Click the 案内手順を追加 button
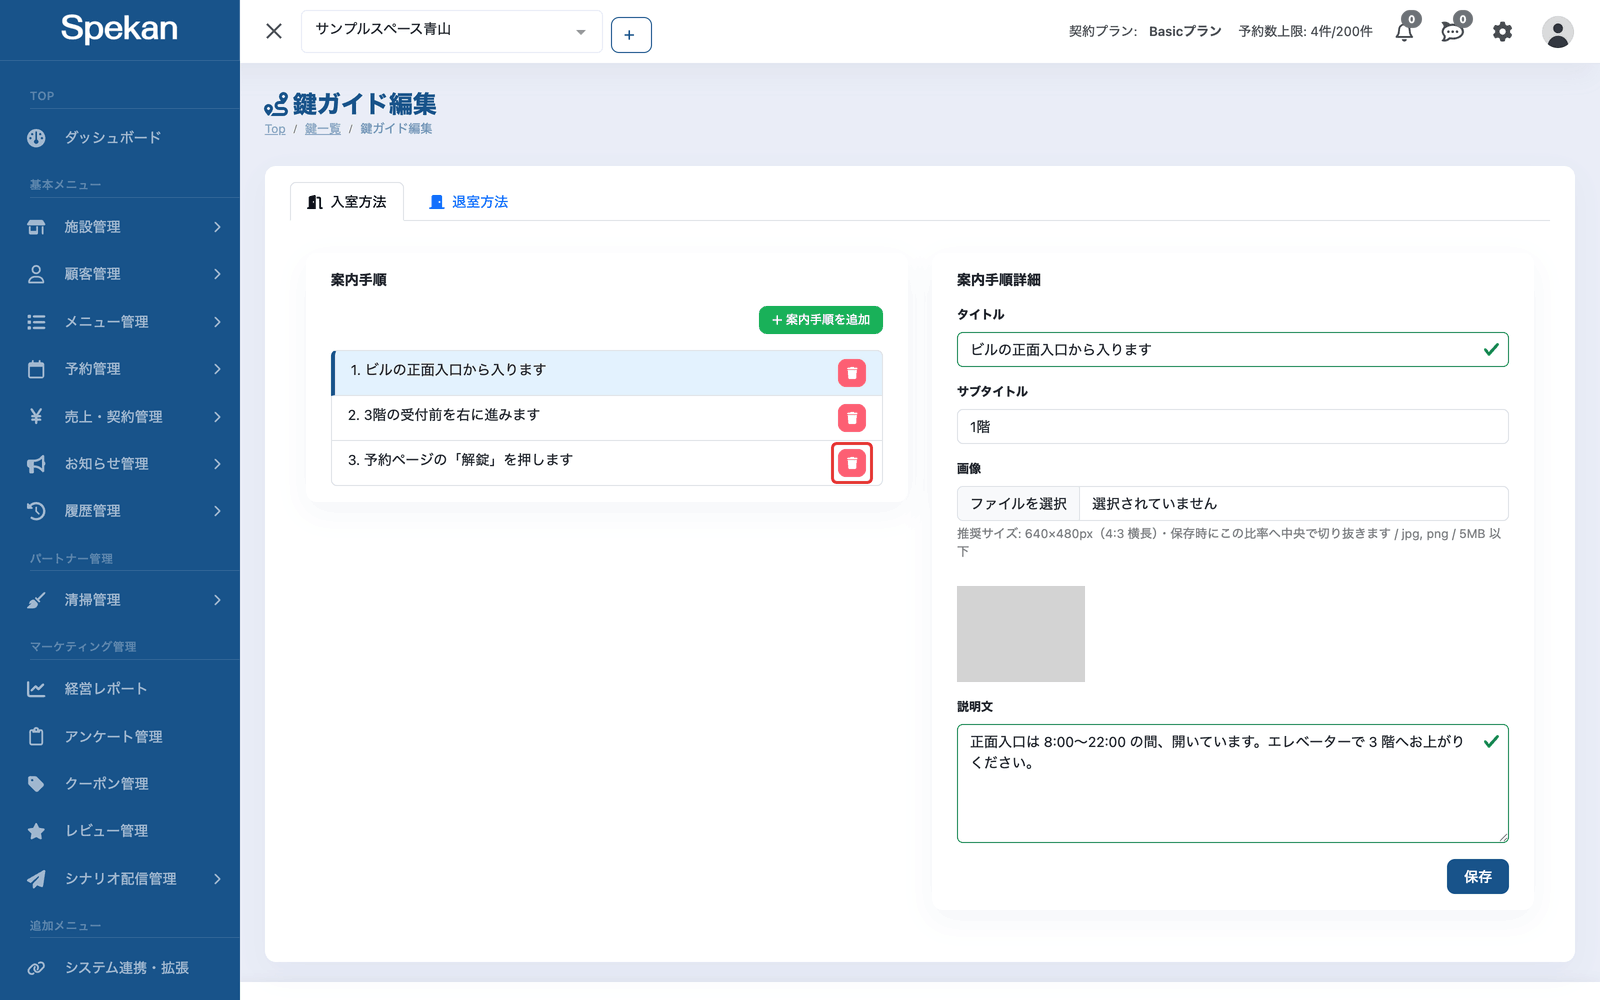 (x=821, y=320)
